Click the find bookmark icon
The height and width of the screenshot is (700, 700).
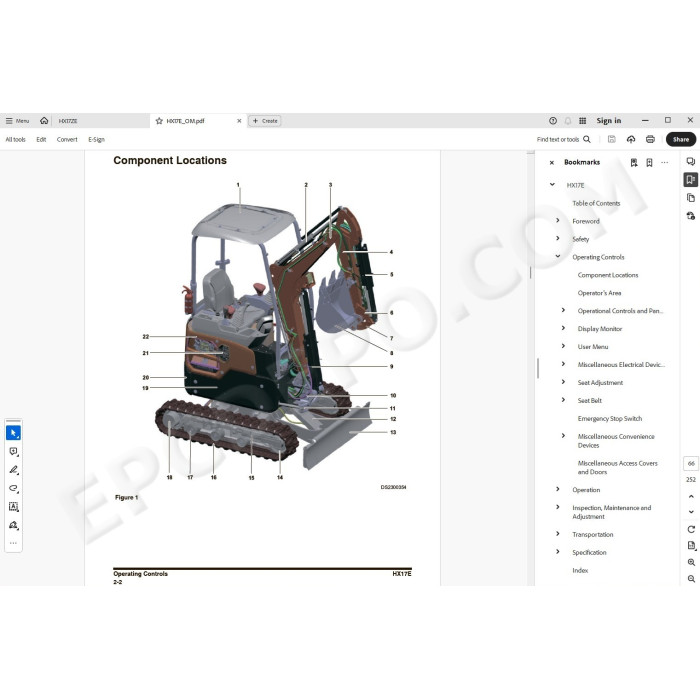tap(634, 162)
